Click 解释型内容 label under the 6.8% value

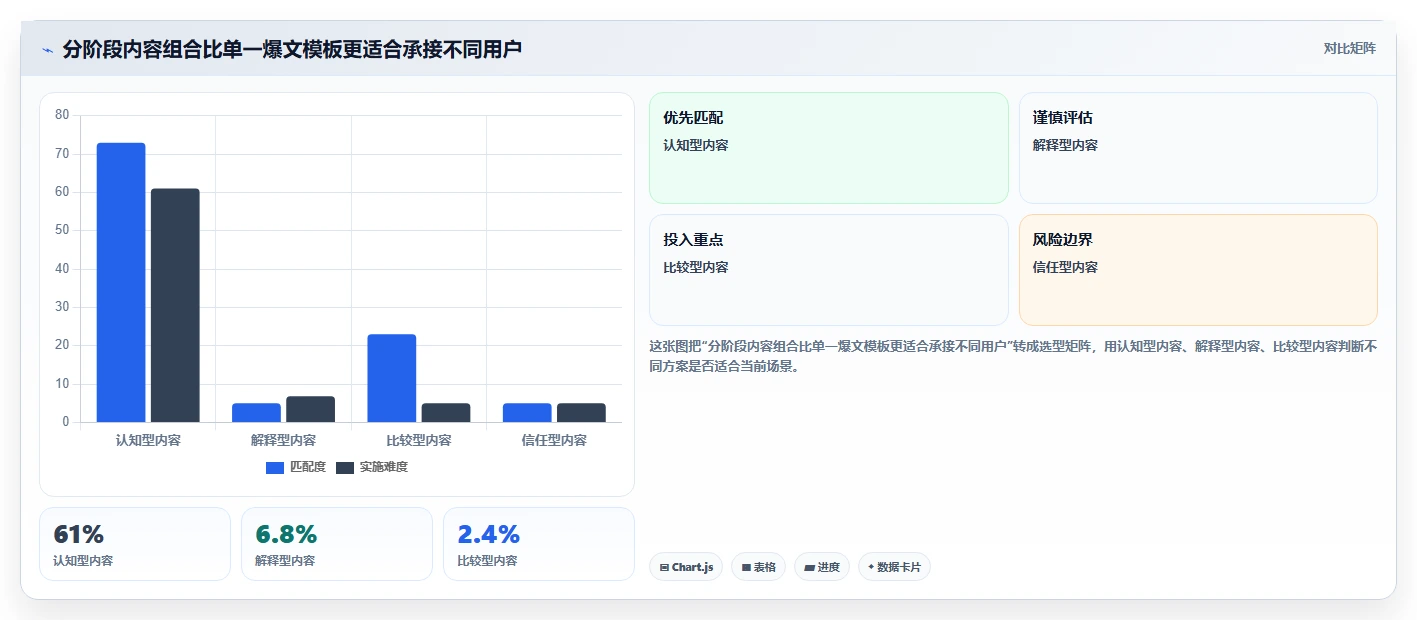coord(285,561)
